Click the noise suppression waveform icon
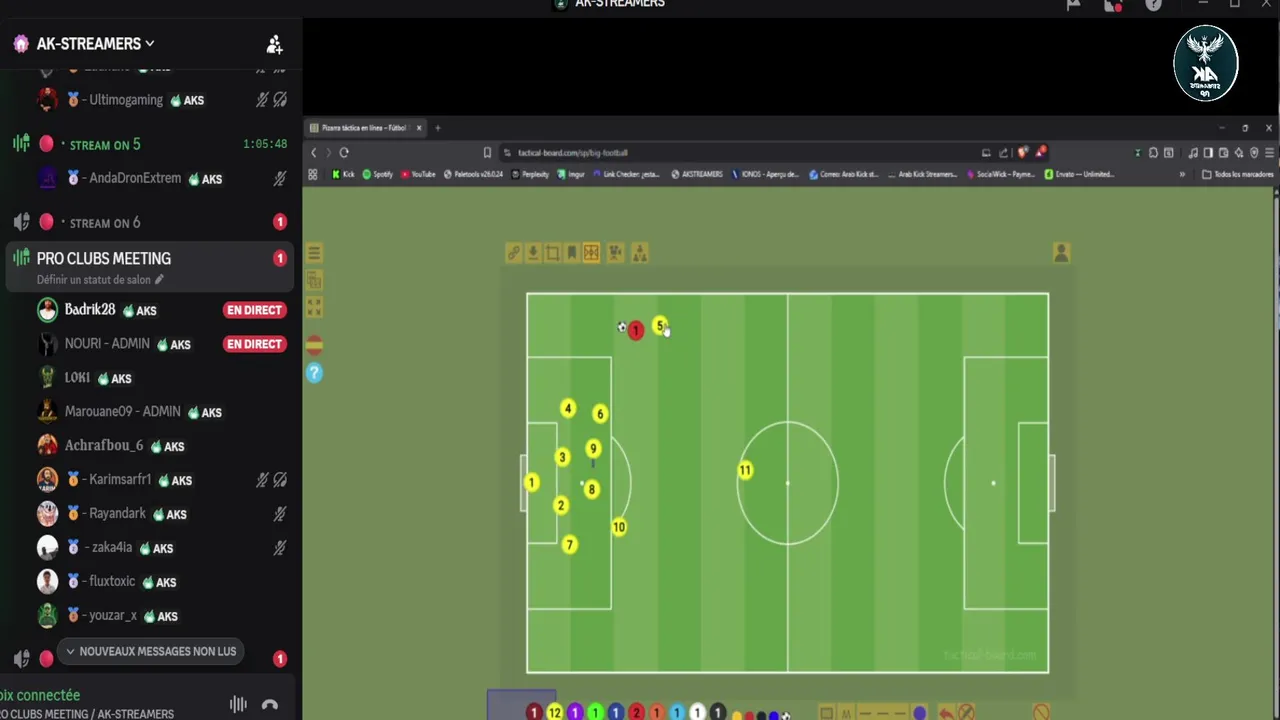The height and width of the screenshot is (720, 1280). click(x=238, y=705)
